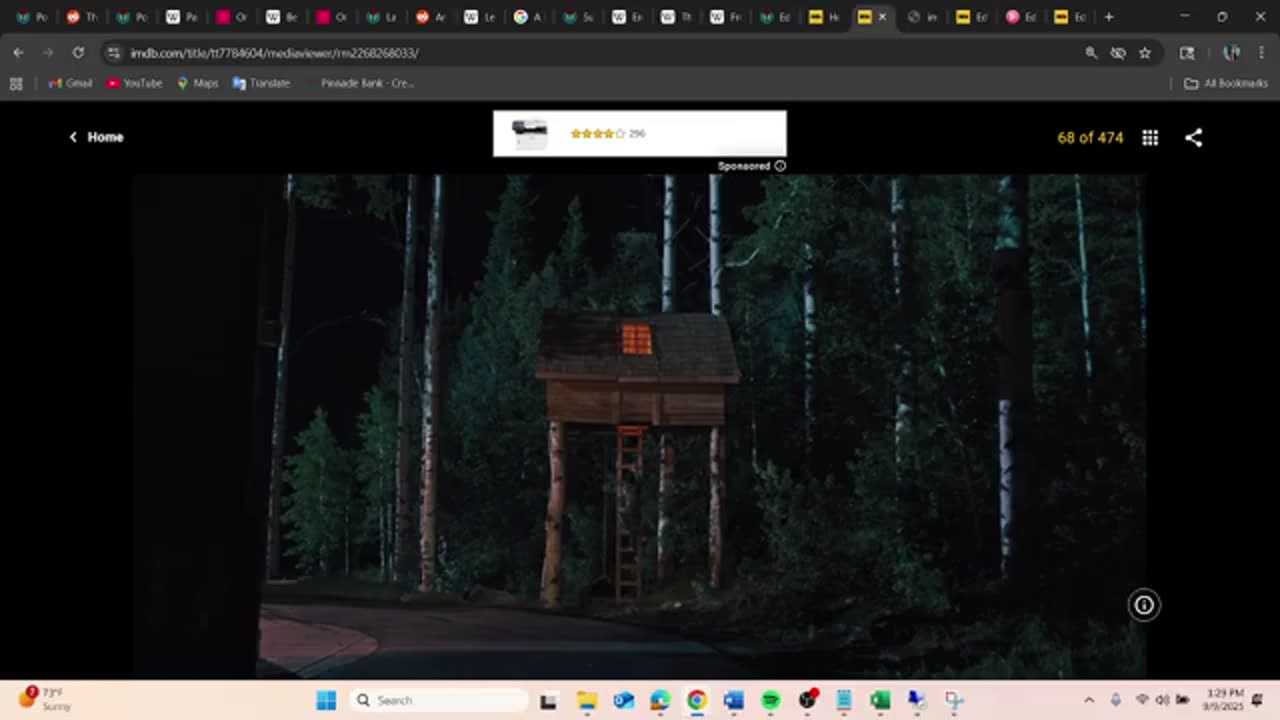Open the notification bell icon
The image size is (1280, 720).
pyautogui.click(x=1257, y=700)
